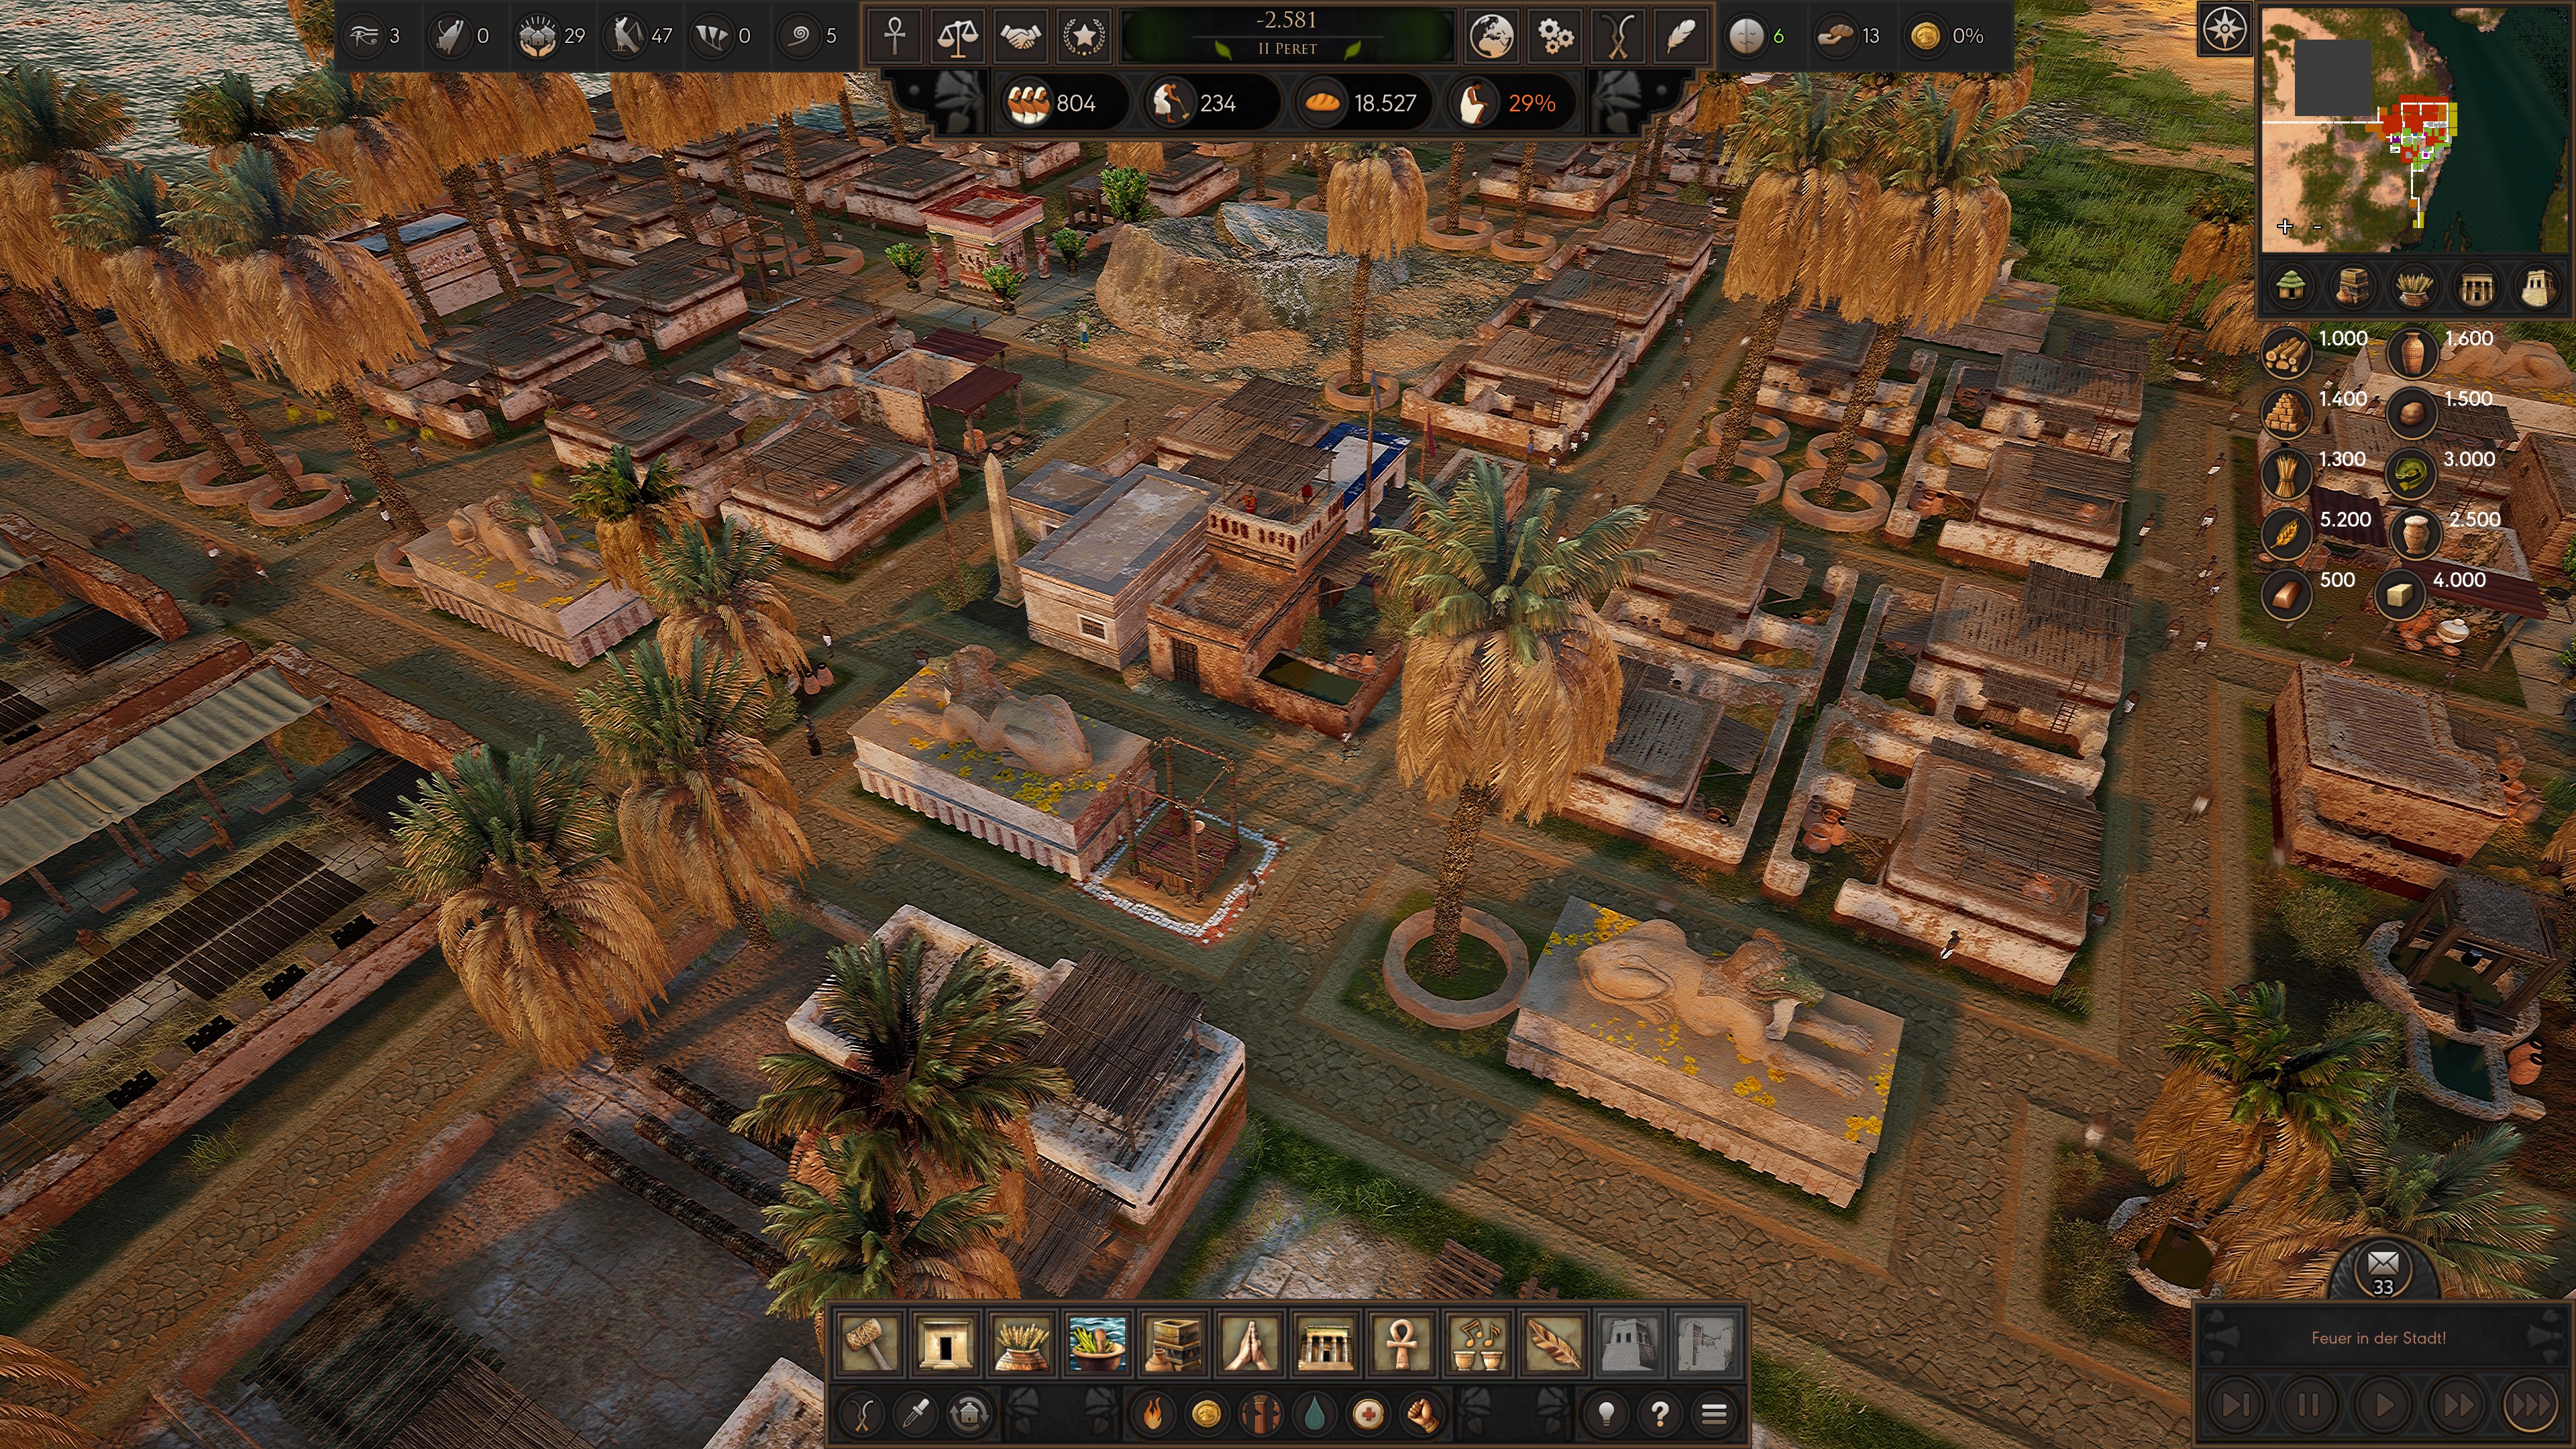Toggle the health red-cross overlay
This screenshot has width=2576, height=1449.
[x=1368, y=1413]
